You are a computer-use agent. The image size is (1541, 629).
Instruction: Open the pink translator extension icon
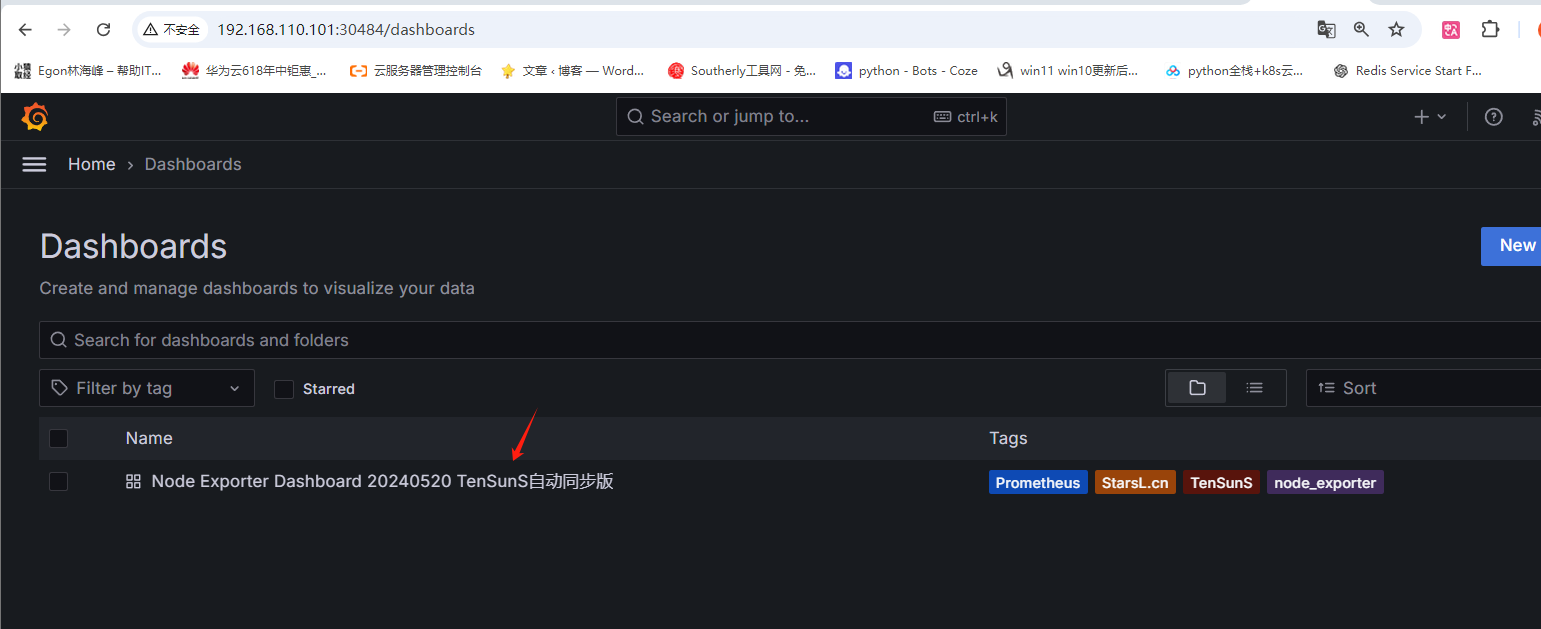1451,30
